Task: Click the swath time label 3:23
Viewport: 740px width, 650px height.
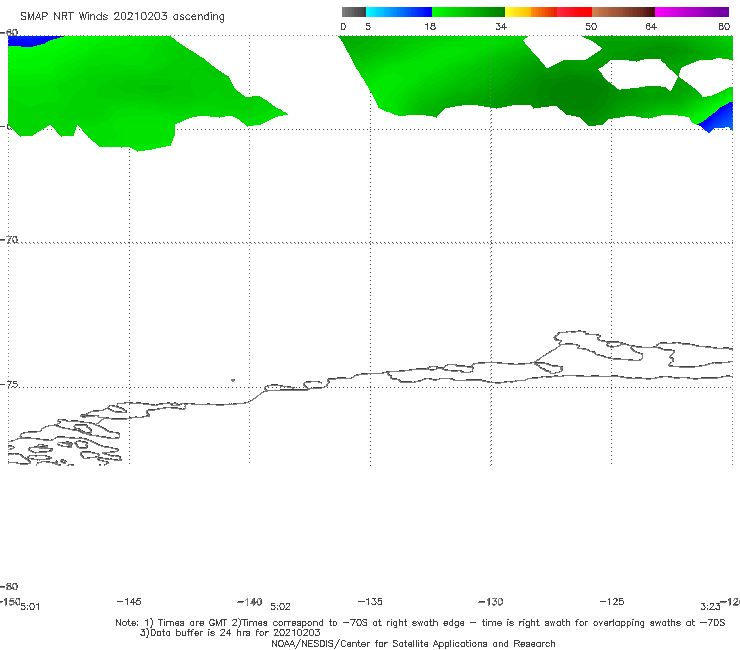Action: [710, 607]
